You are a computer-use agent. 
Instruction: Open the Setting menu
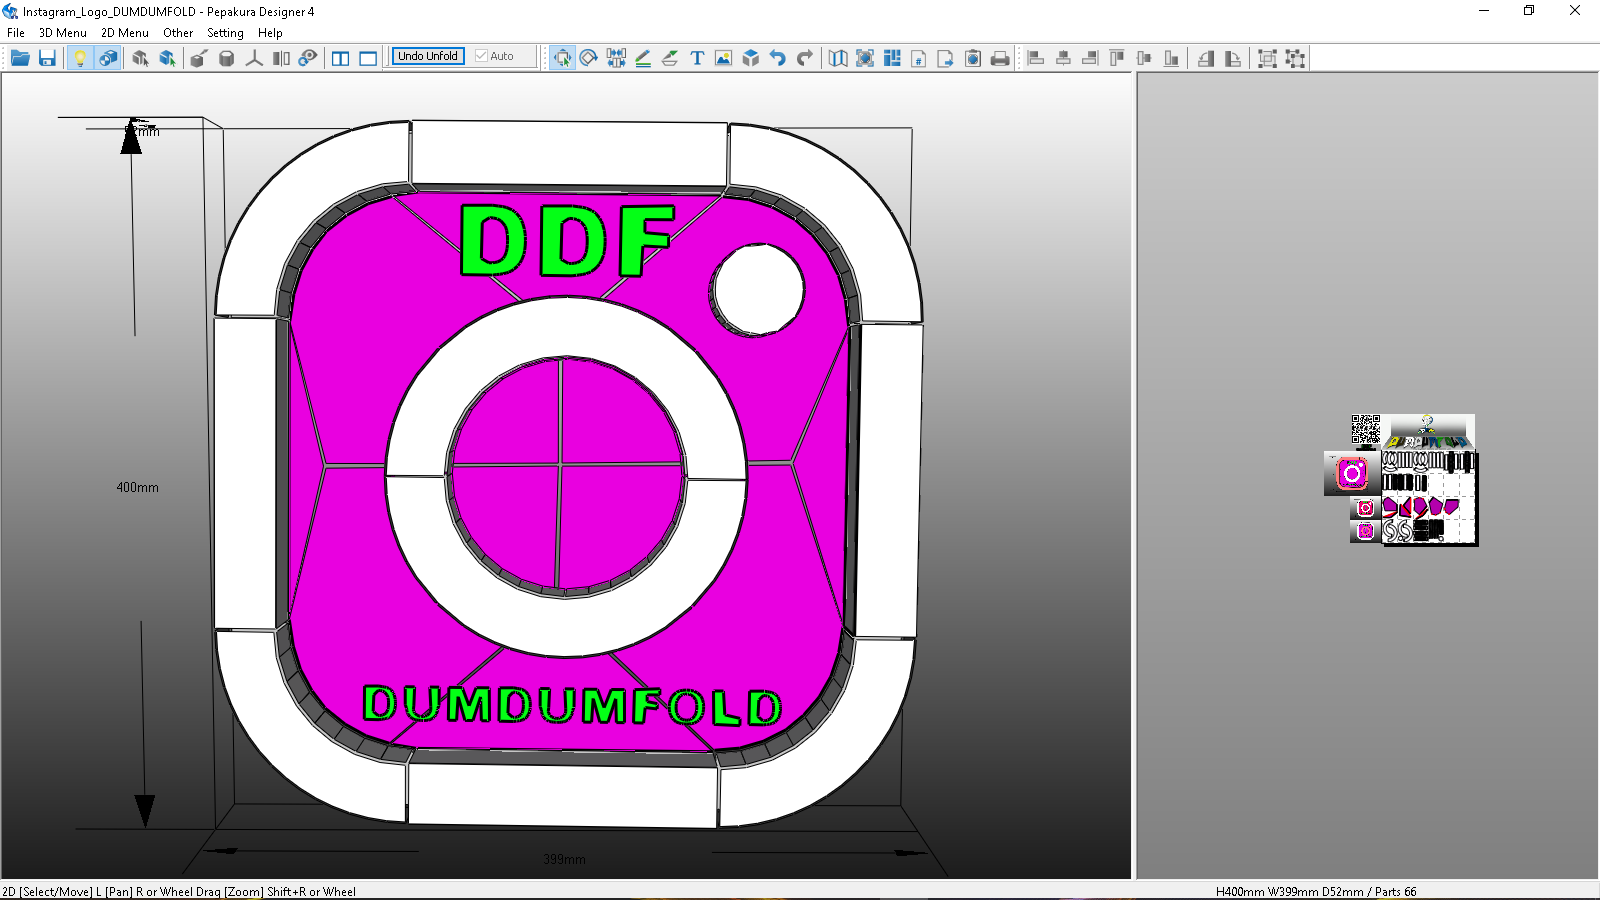pos(225,32)
